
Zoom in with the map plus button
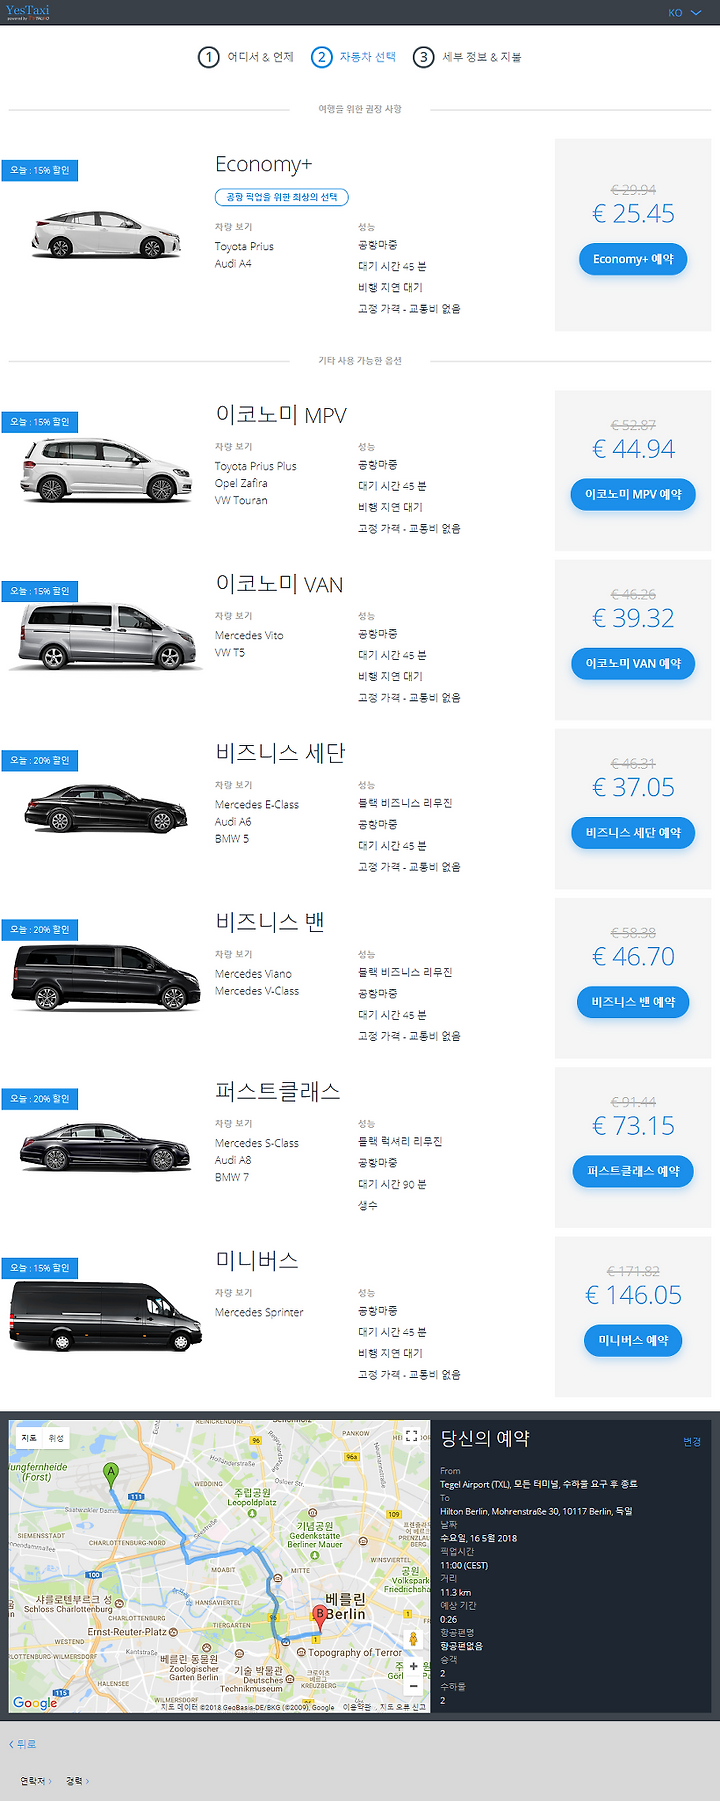point(413,1666)
